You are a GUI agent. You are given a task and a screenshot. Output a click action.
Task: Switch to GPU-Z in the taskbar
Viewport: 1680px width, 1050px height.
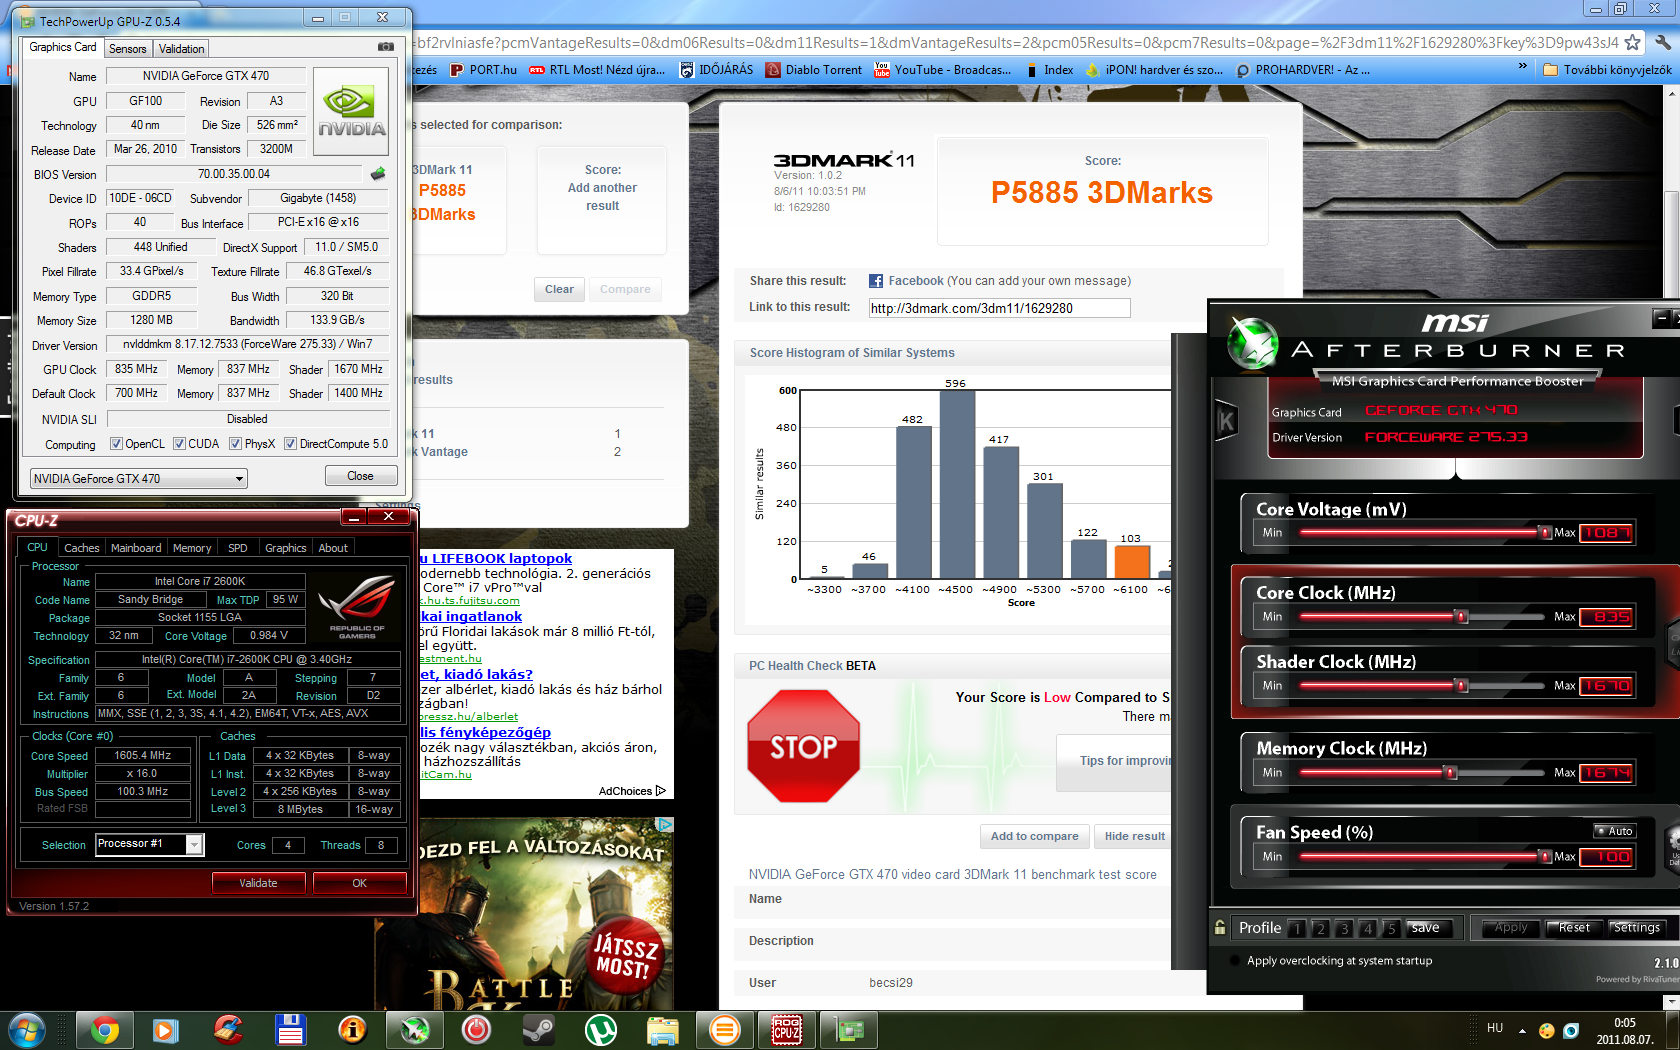tap(849, 1029)
